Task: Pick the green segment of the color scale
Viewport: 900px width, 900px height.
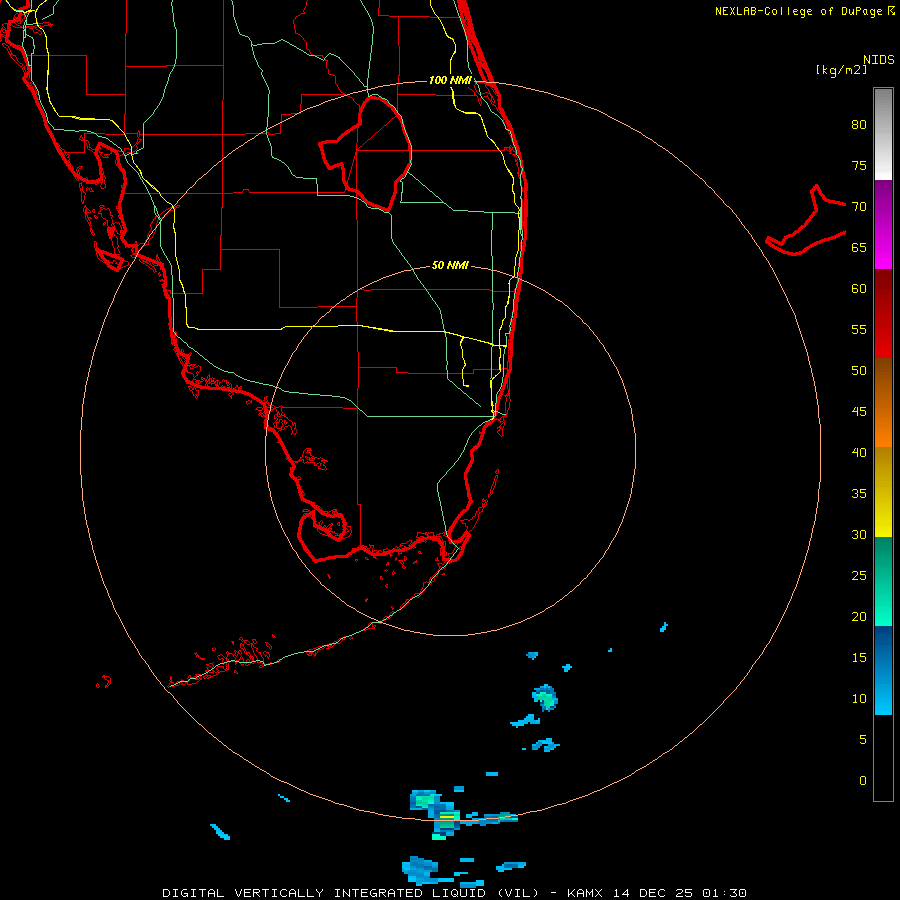Action: click(883, 581)
